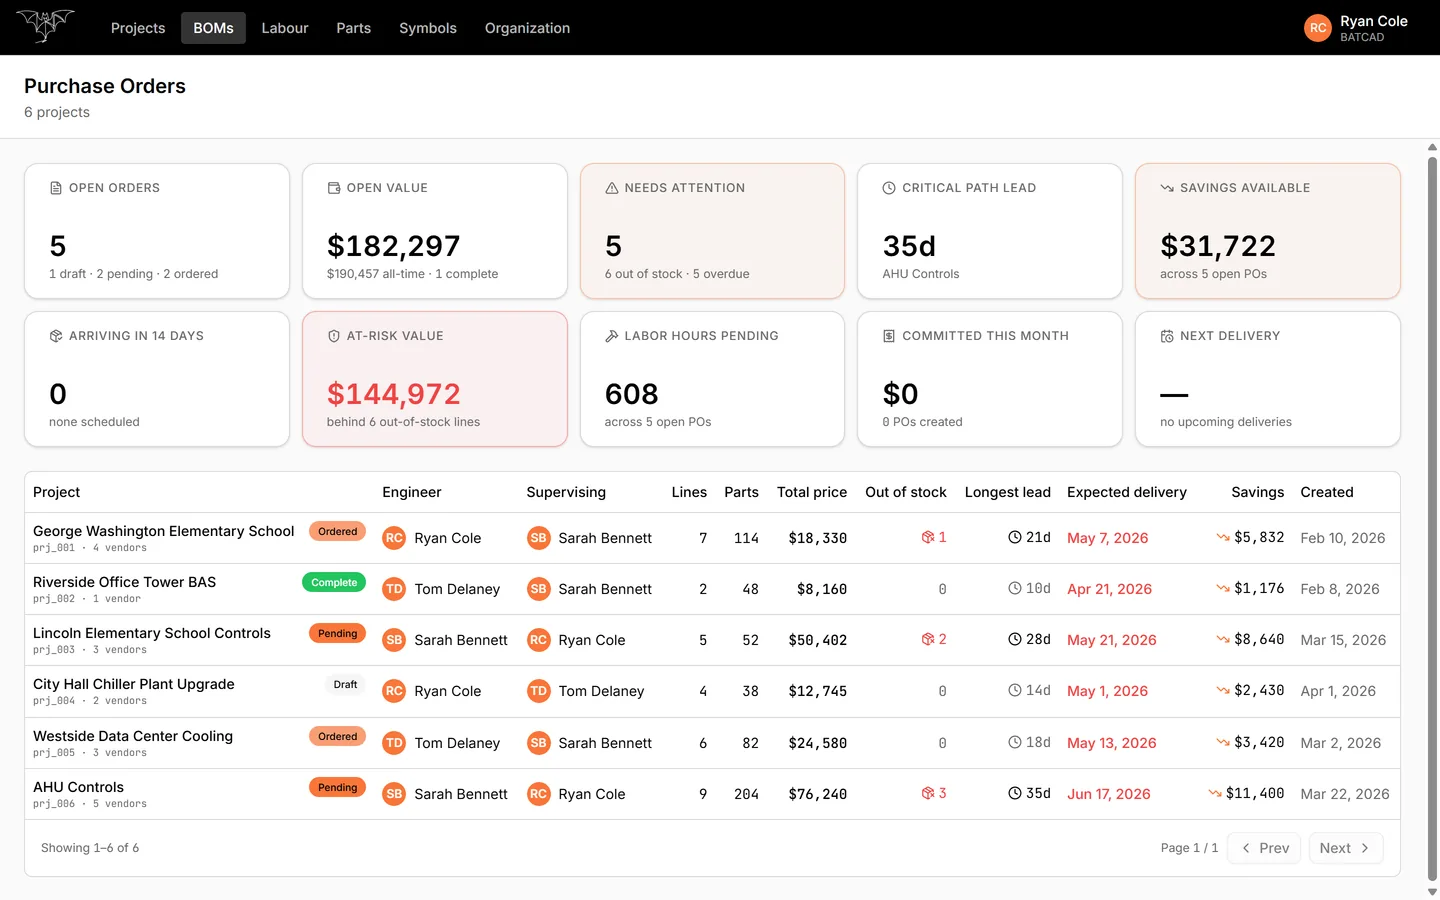
Task: Open the Organization tab
Action: pyautogui.click(x=527, y=28)
